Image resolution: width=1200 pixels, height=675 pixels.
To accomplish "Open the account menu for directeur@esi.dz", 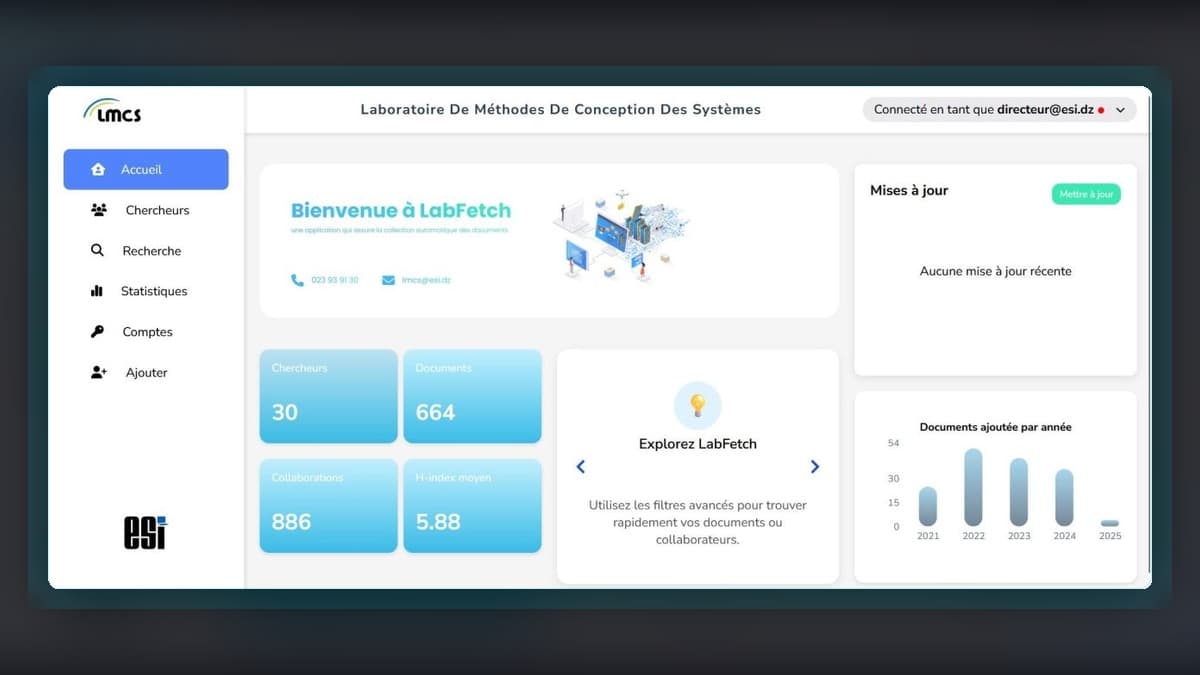I will point(1000,110).
